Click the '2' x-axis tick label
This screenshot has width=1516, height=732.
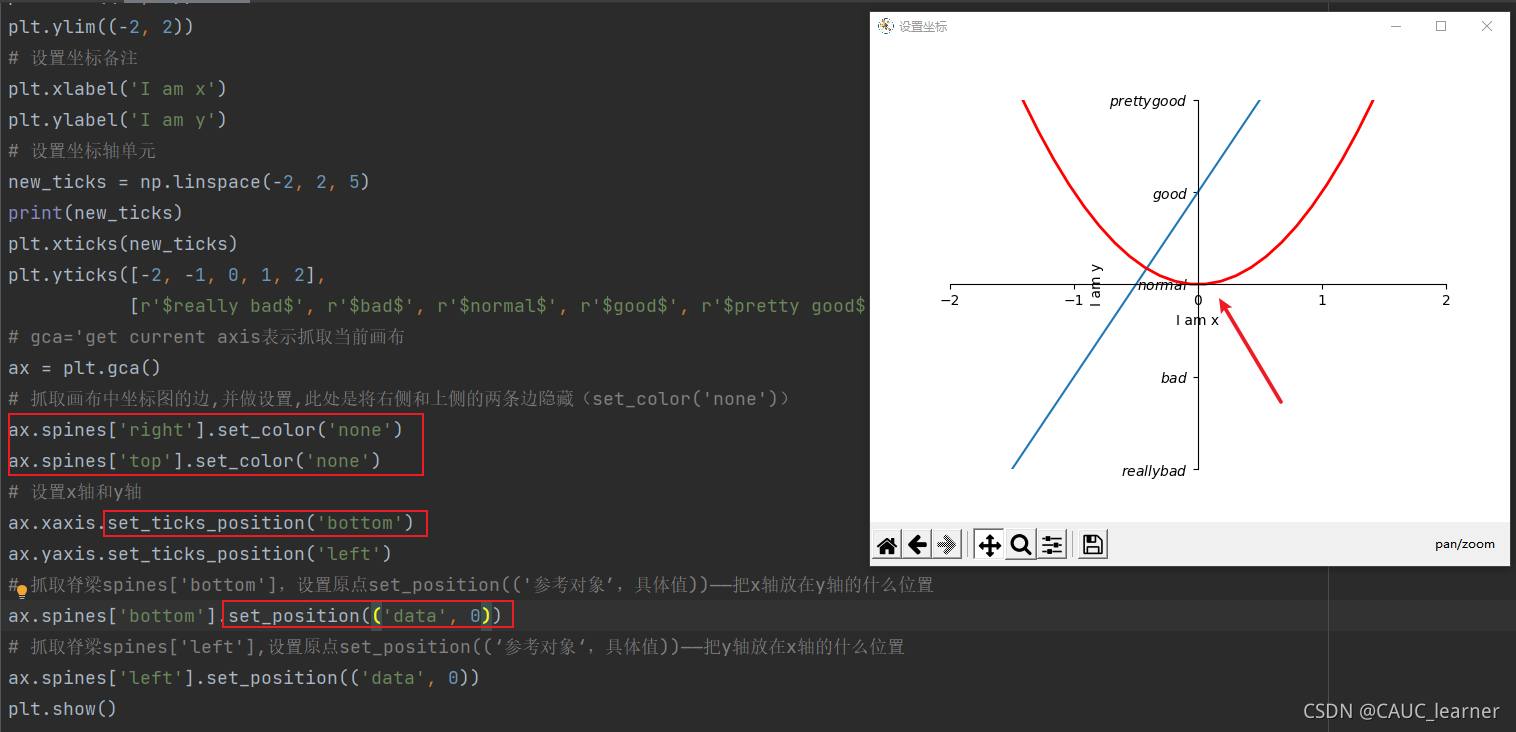[x=1446, y=300]
